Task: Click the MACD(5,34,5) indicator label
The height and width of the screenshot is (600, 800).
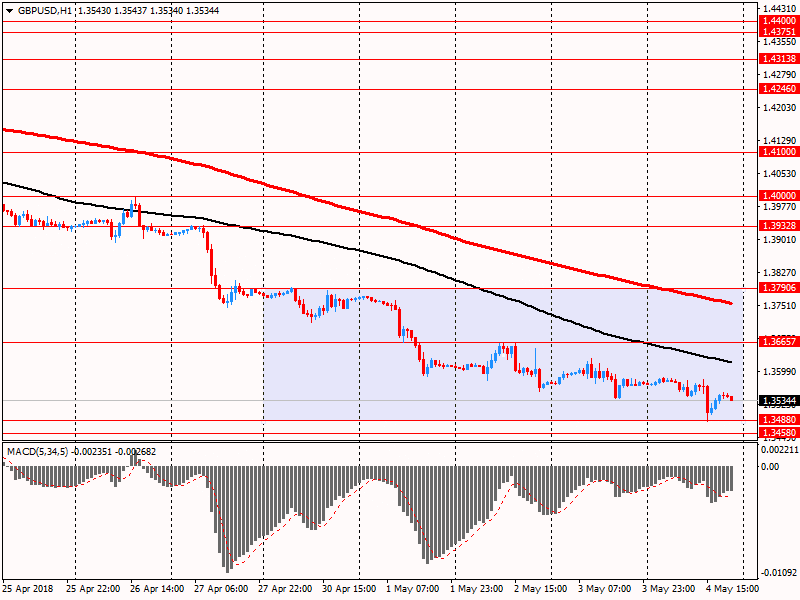Action: pyautogui.click(x=37, y=452)
